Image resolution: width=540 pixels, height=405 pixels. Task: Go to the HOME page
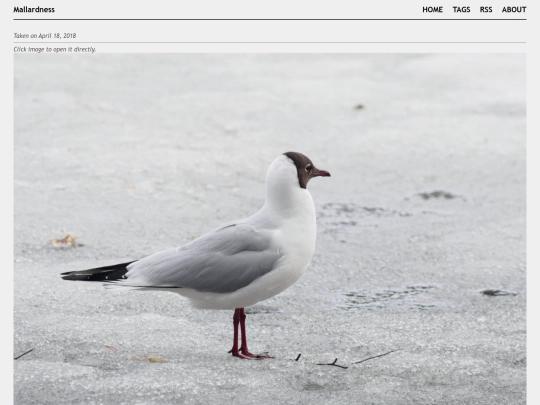[433, 10]
